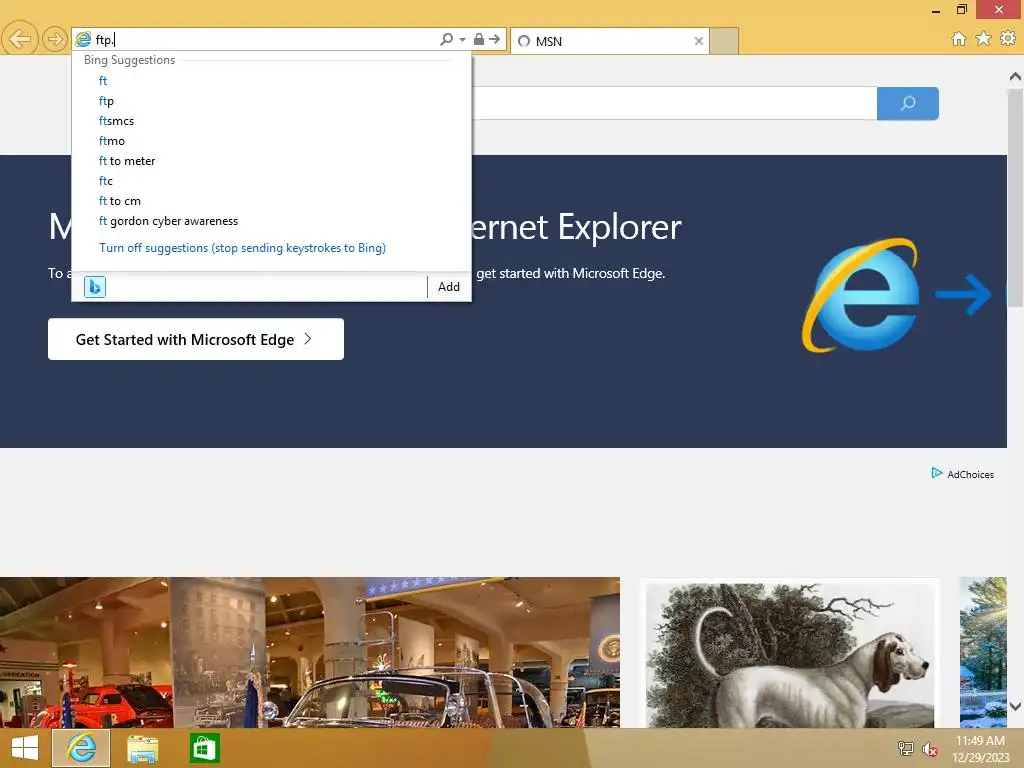Click the muted volume tray icon

(x=929, y=749)
